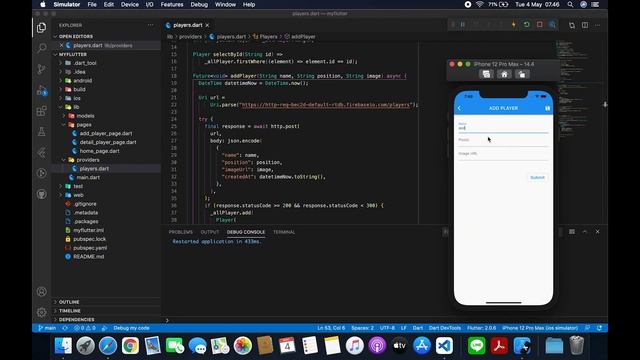Maximize the bottom panel with the chevron
The image size is (640, 360).
(x=584, y=231)
